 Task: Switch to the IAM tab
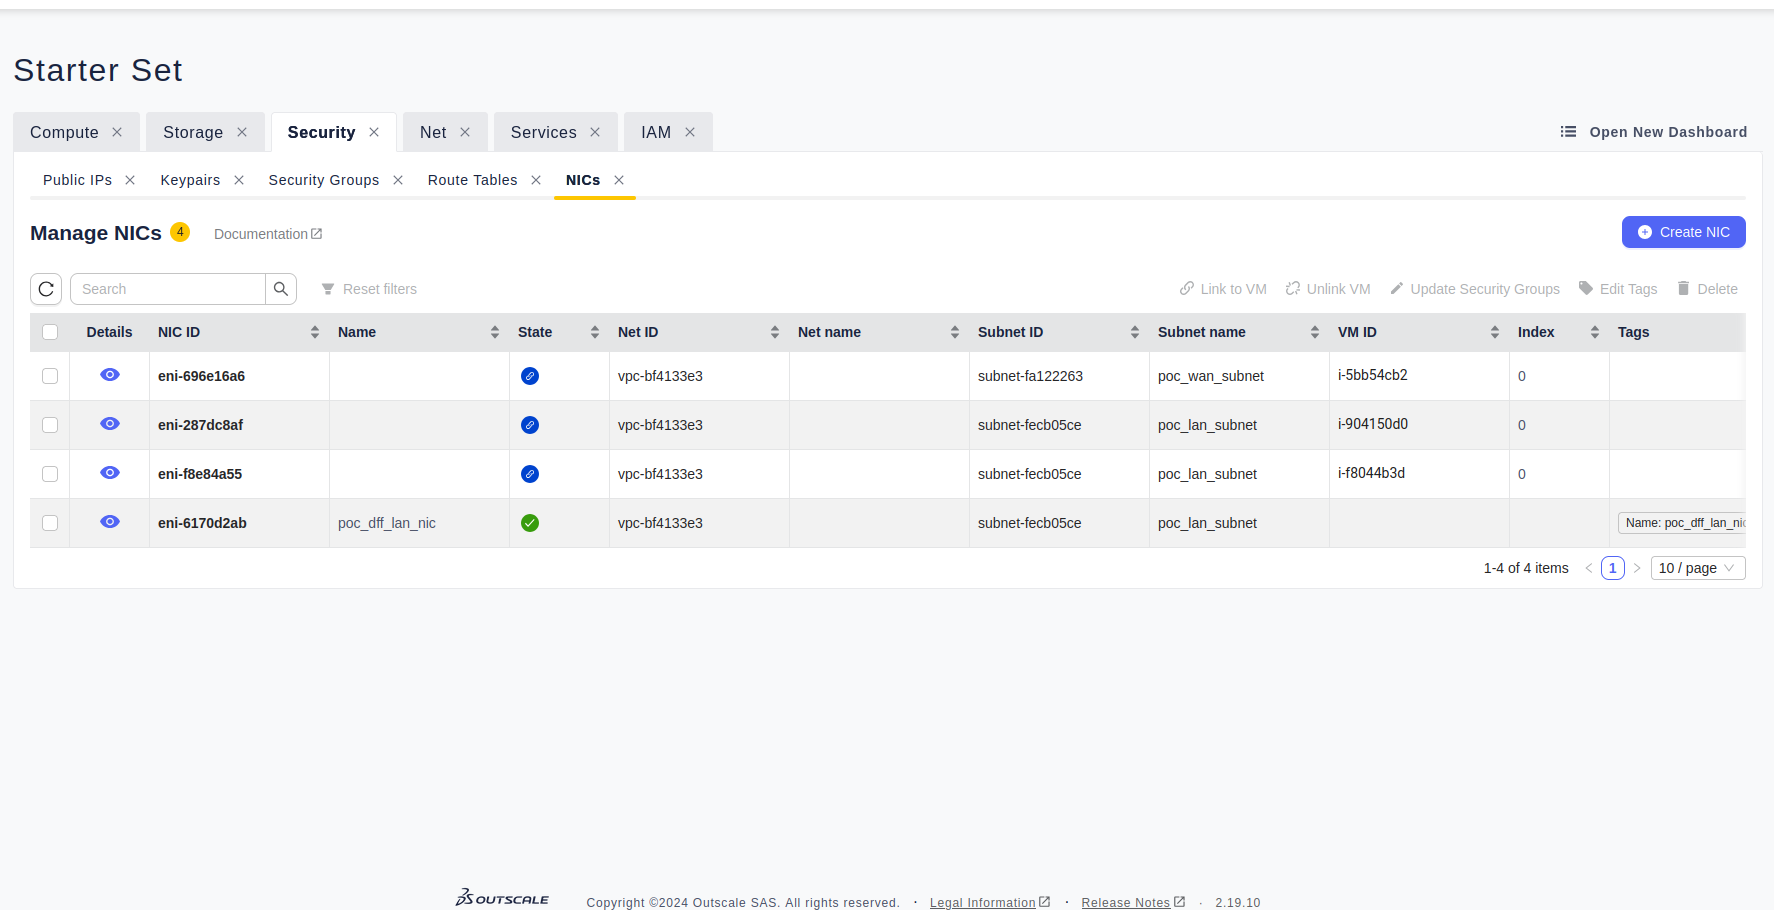pyautogui.click(x=656, y=132)
